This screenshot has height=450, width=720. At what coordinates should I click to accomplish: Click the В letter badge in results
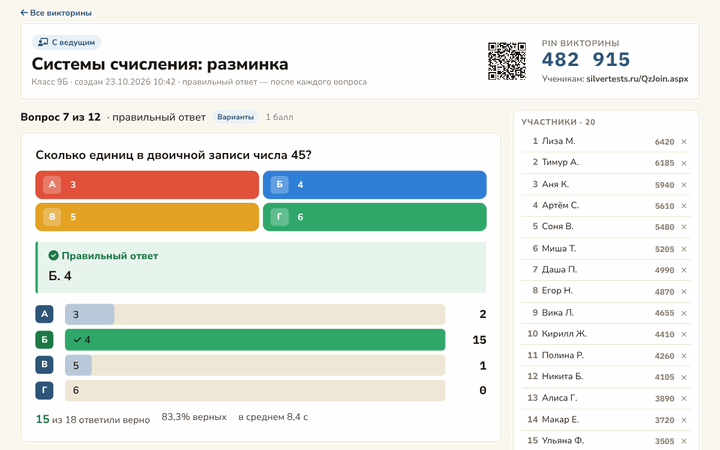click(x=45, y=365)
